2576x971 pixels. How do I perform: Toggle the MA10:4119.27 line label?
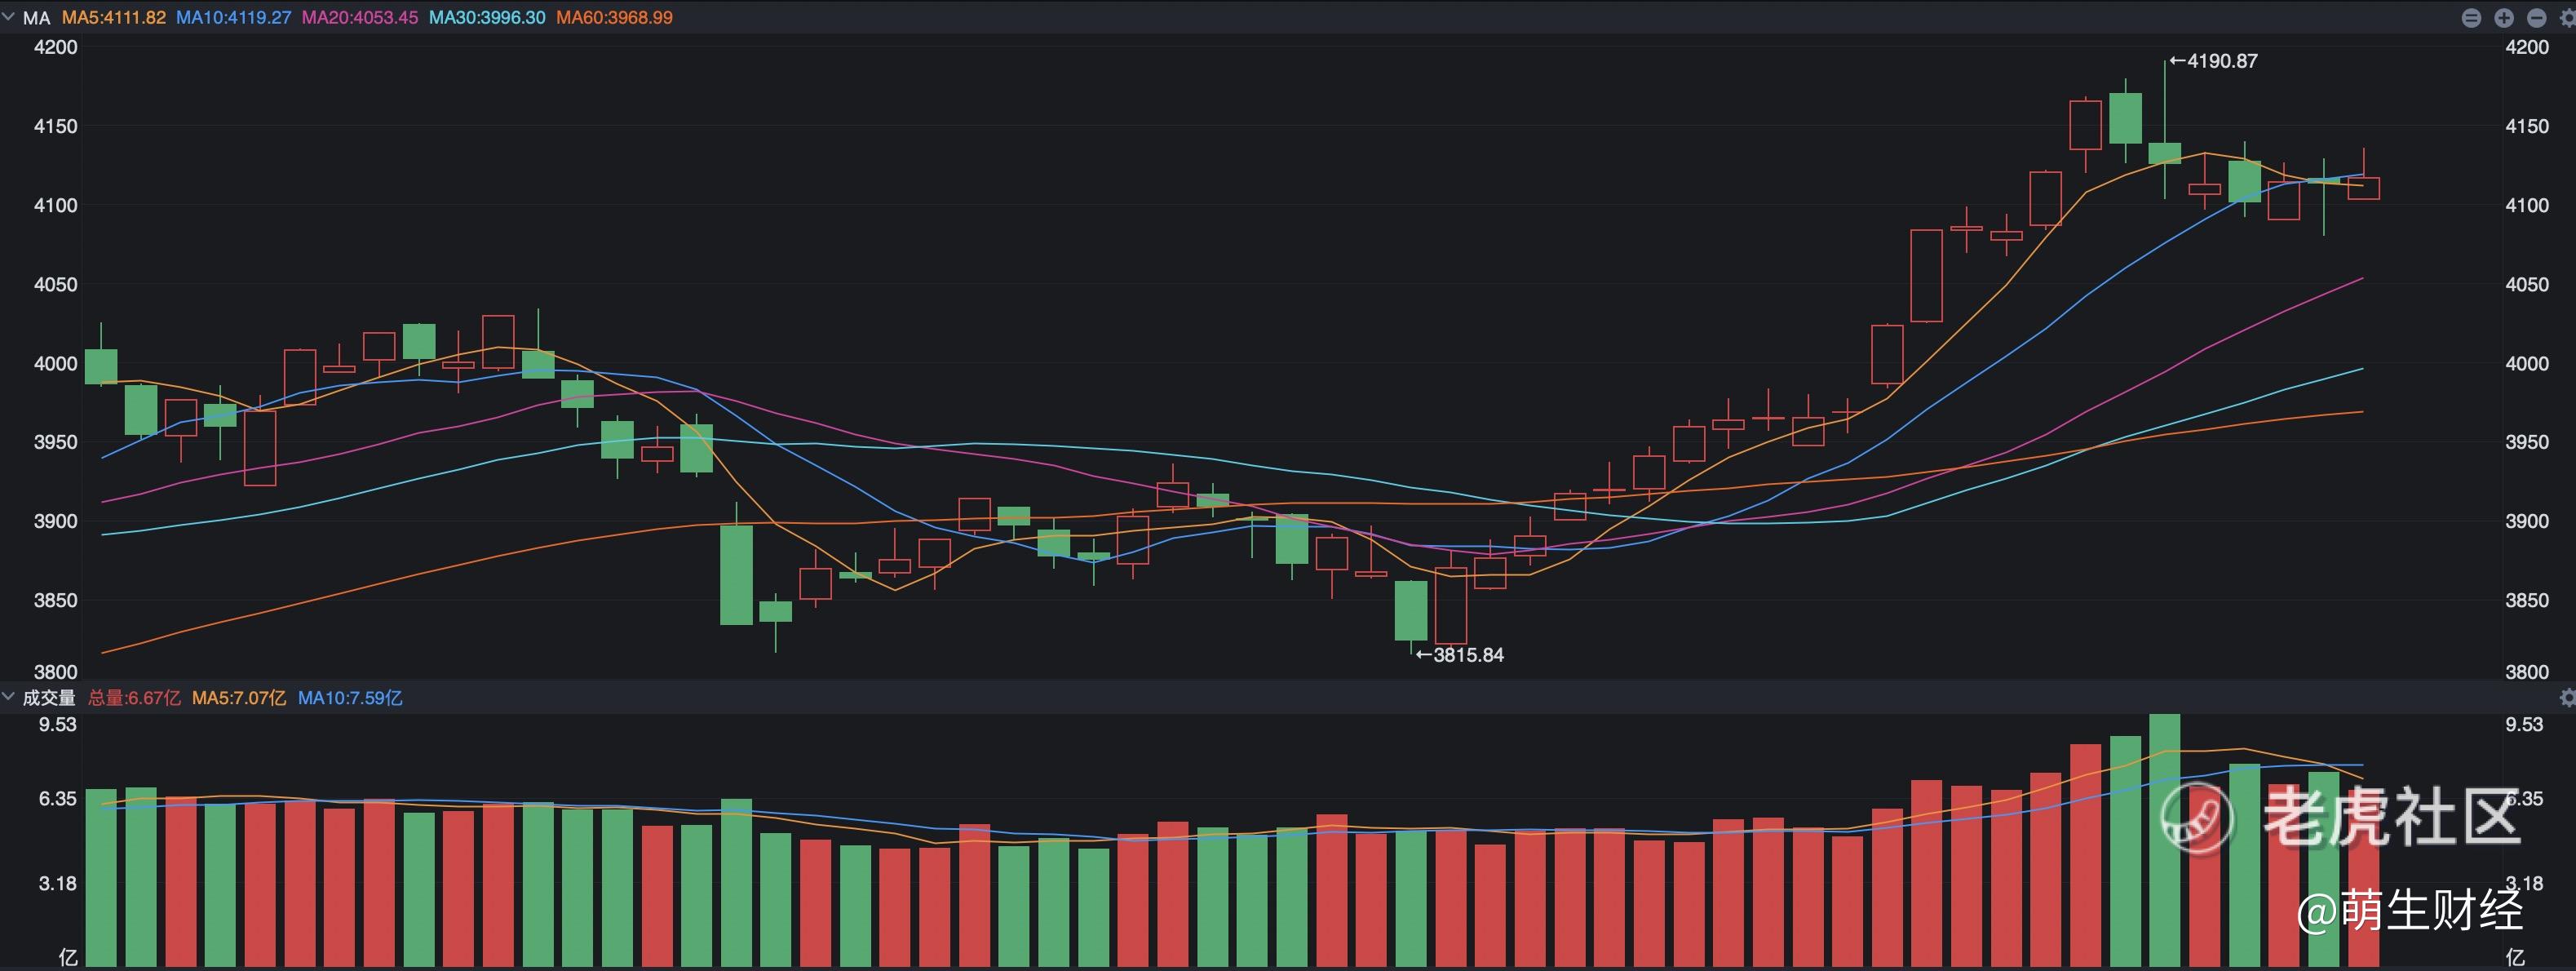[233, 18]
